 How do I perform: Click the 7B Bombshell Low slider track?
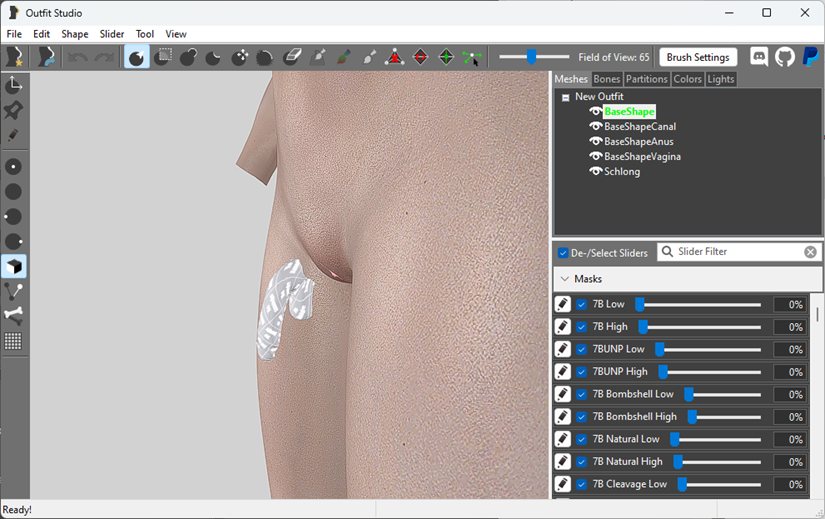pos(722,394)
